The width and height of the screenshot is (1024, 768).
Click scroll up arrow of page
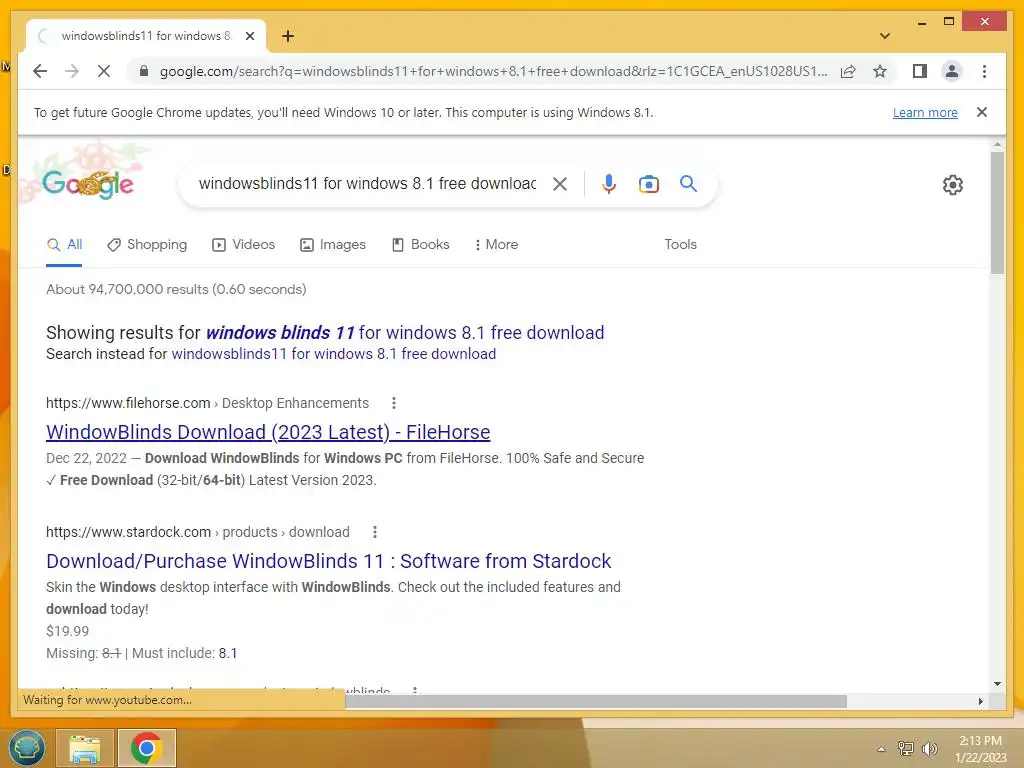[997, 144]
